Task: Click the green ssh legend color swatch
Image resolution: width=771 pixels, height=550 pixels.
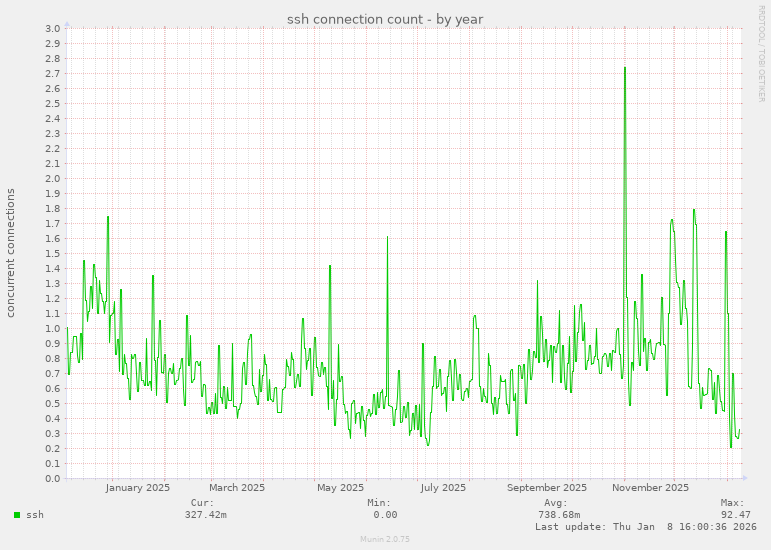Action: tap(17, 515)
